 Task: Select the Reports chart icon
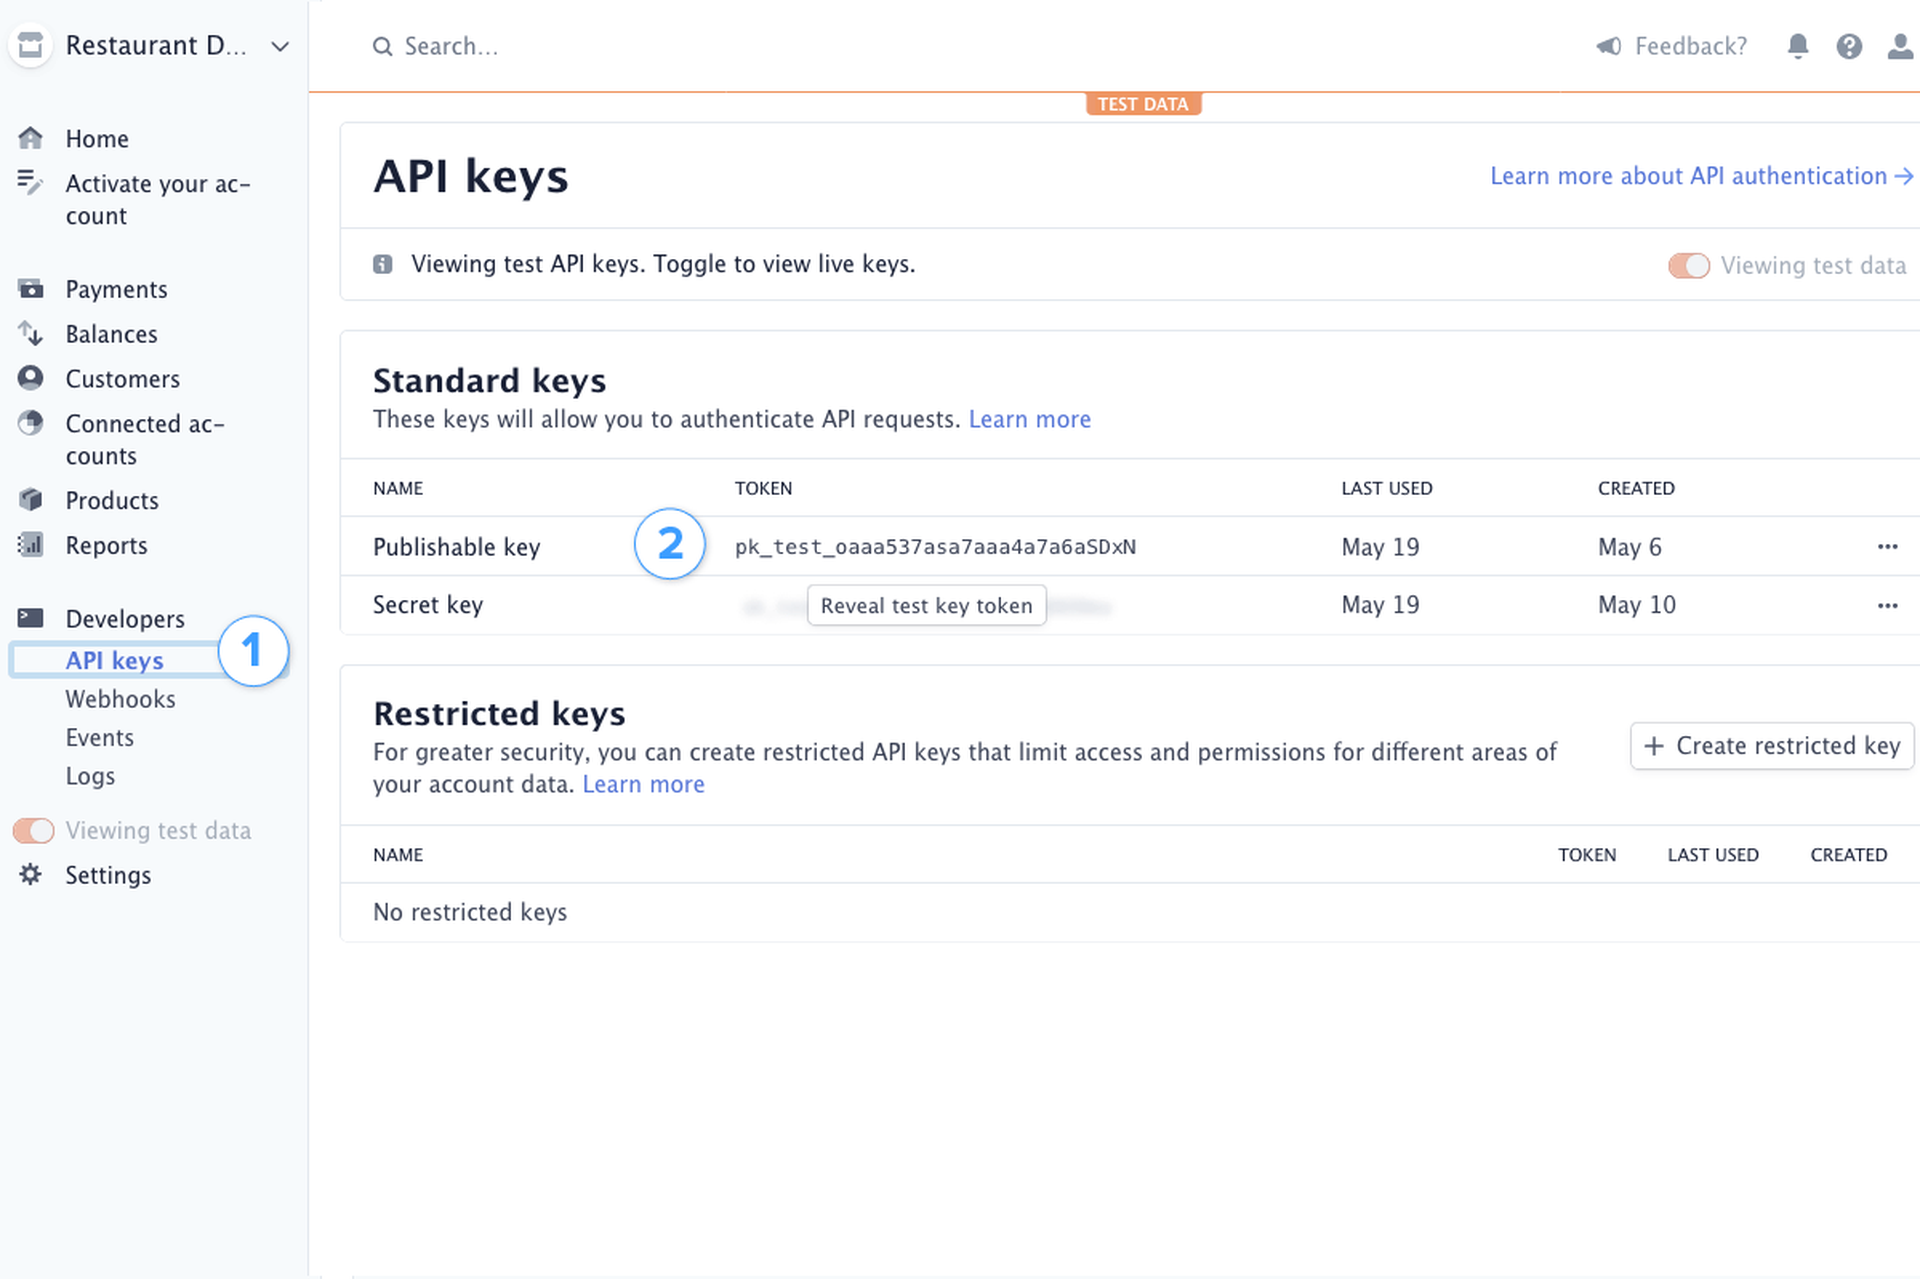click(x=30, y=545)
